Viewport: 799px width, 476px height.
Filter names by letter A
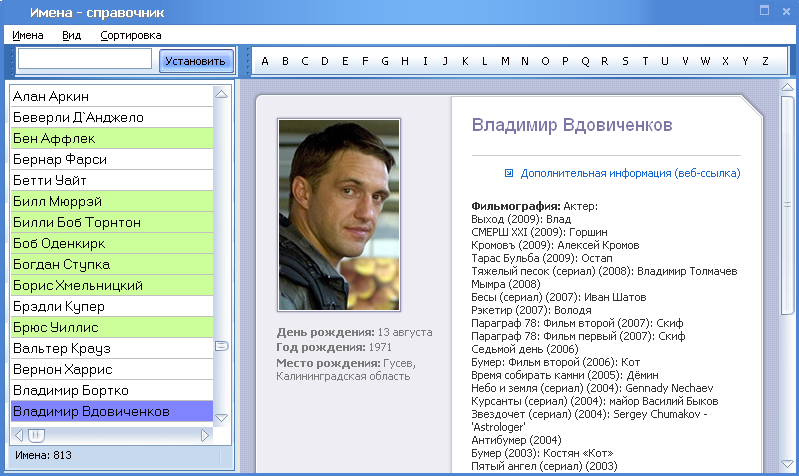265,61
